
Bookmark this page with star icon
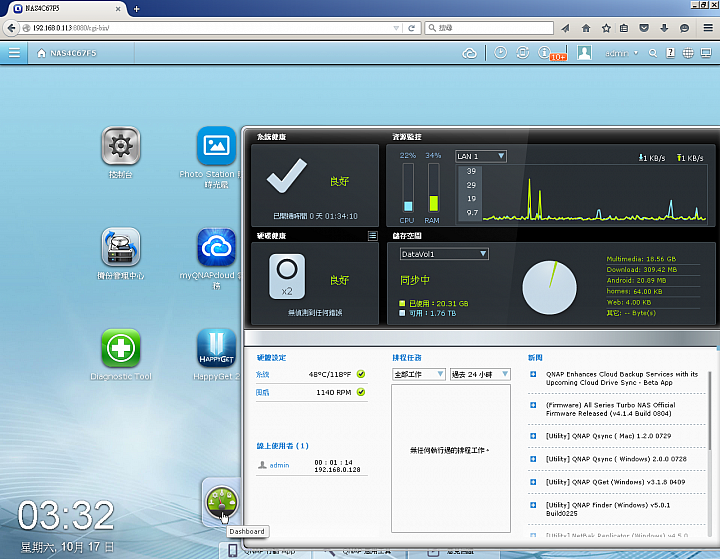(x=606, y=28)
